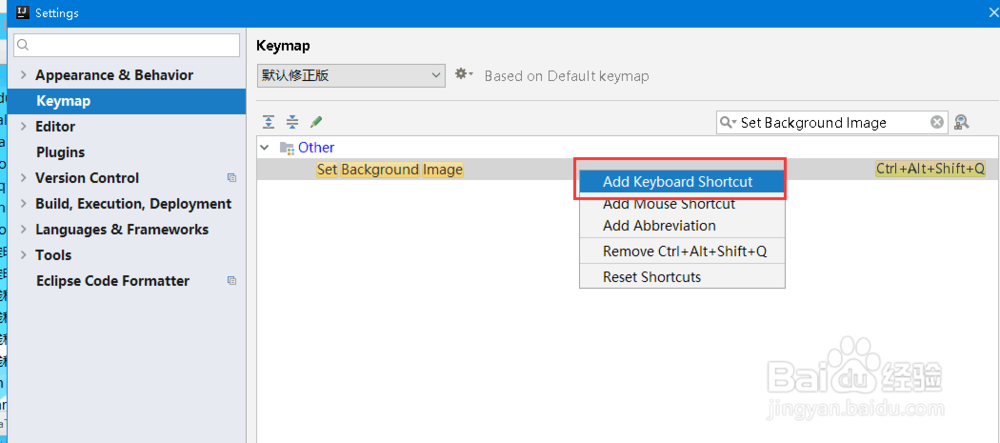Select Remove Ctrl+Alt+Shift+Q menu entry
Viewport: 1000px width, 443px height.
pyautogui.click(x=684, y=251)
